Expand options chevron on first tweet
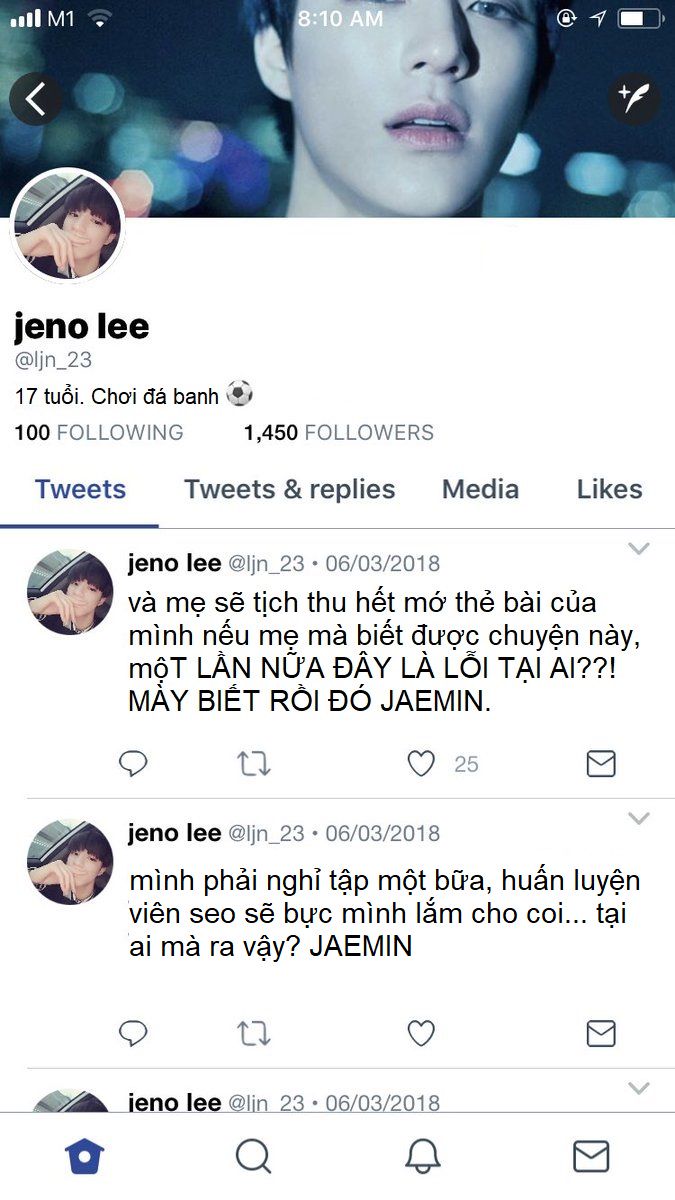This screenshot has height=1200, width=675. click(638, 548)
